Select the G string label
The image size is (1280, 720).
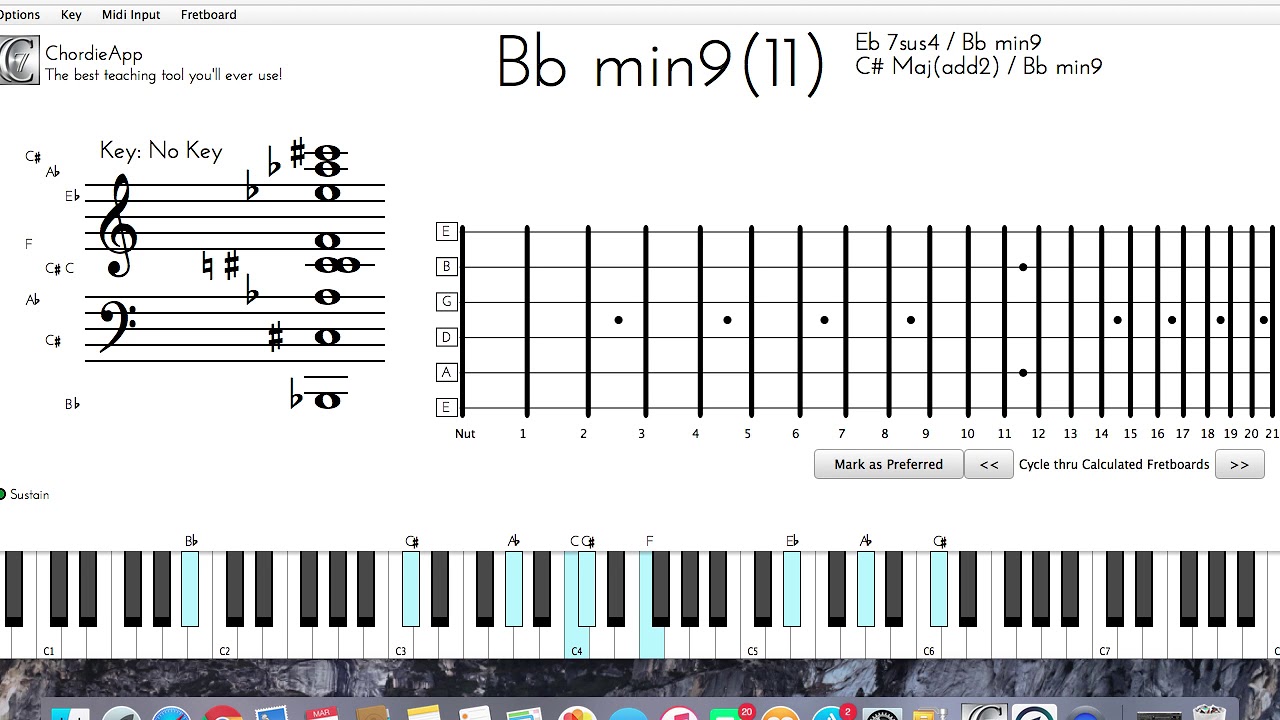pos(446,301)
